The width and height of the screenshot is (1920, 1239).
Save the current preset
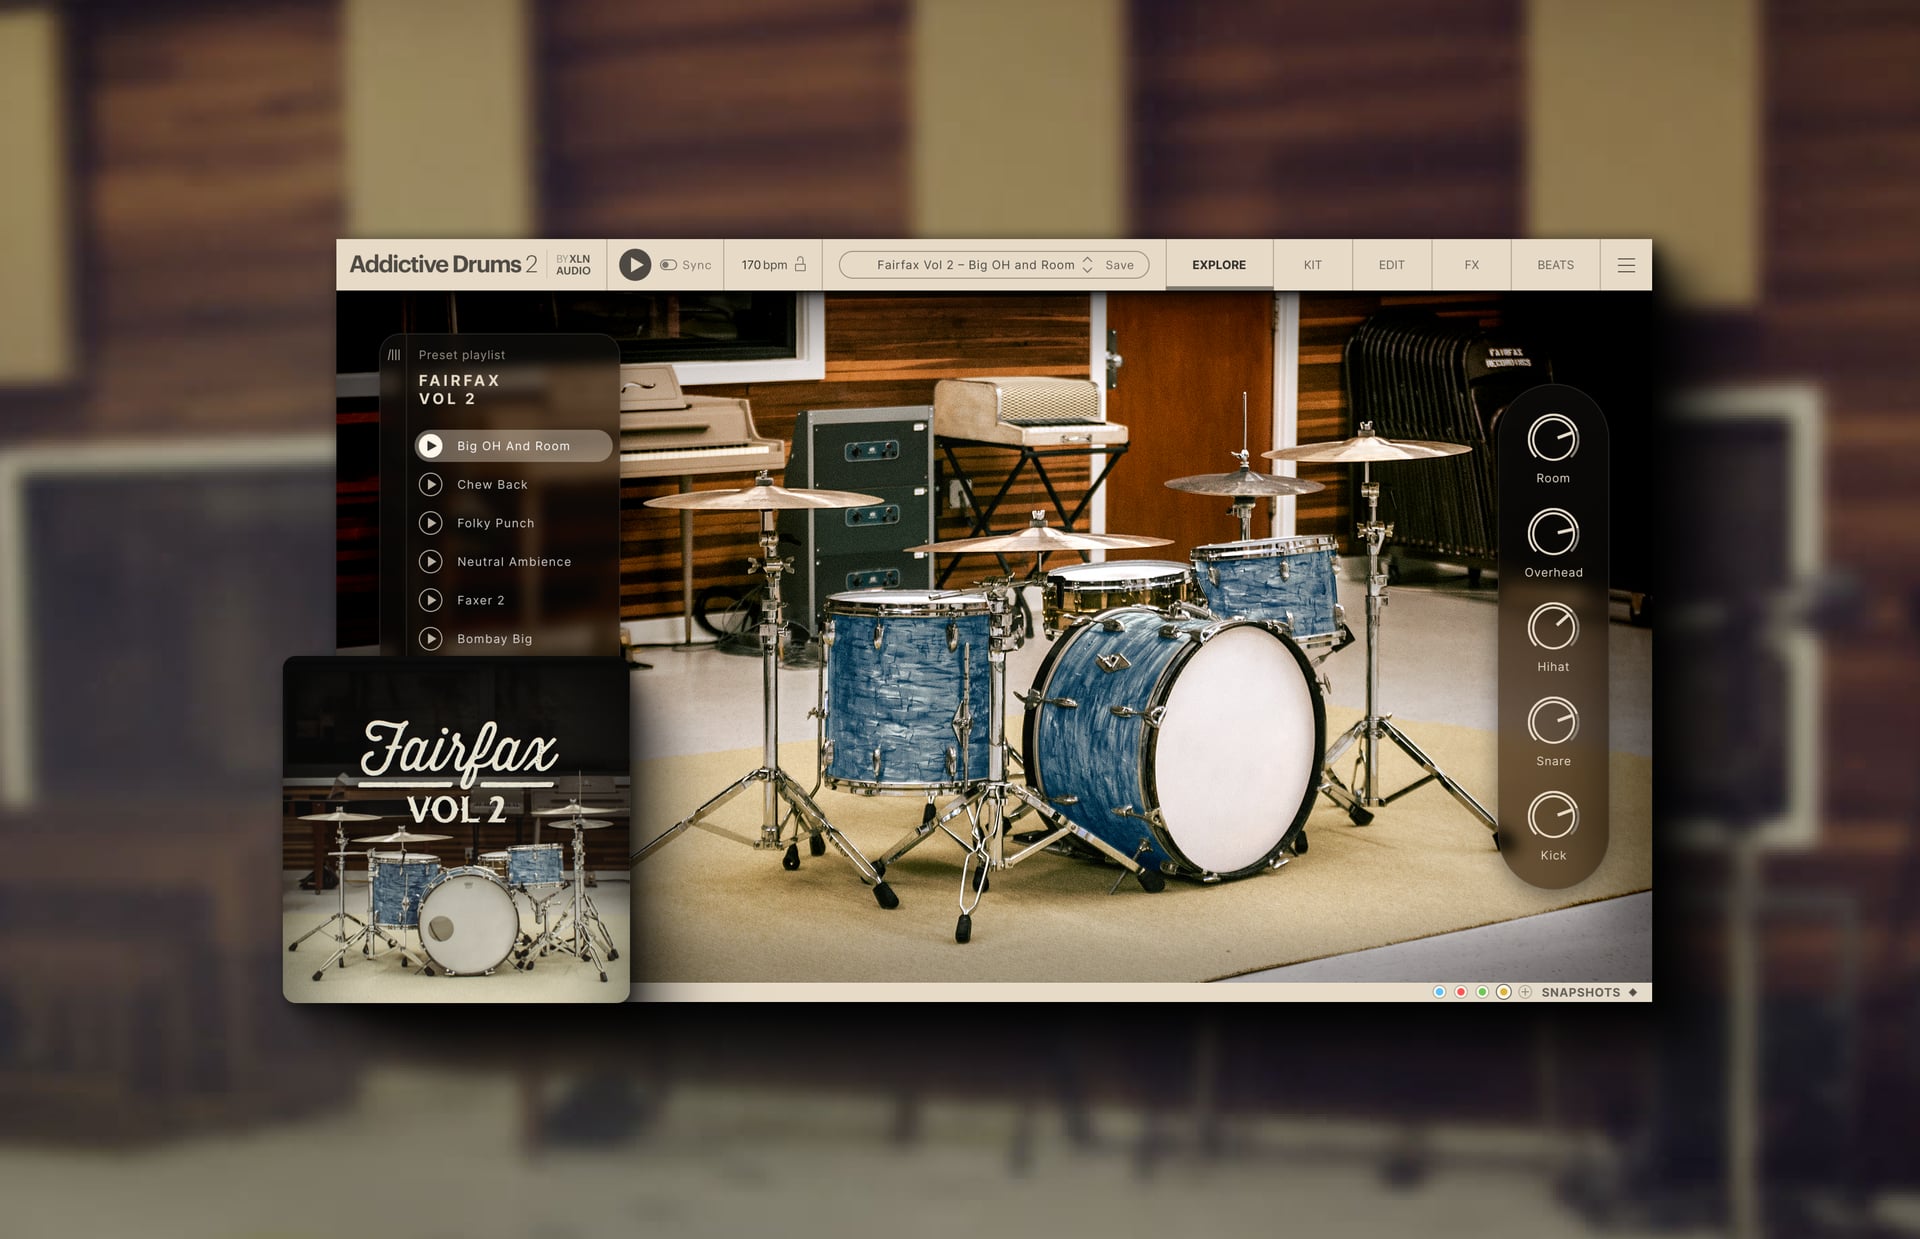click(1120, 264)
